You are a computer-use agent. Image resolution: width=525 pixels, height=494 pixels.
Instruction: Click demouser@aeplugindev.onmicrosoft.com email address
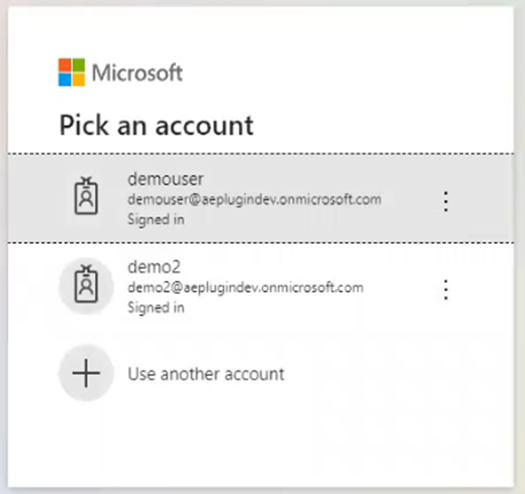tap(254, 200)
